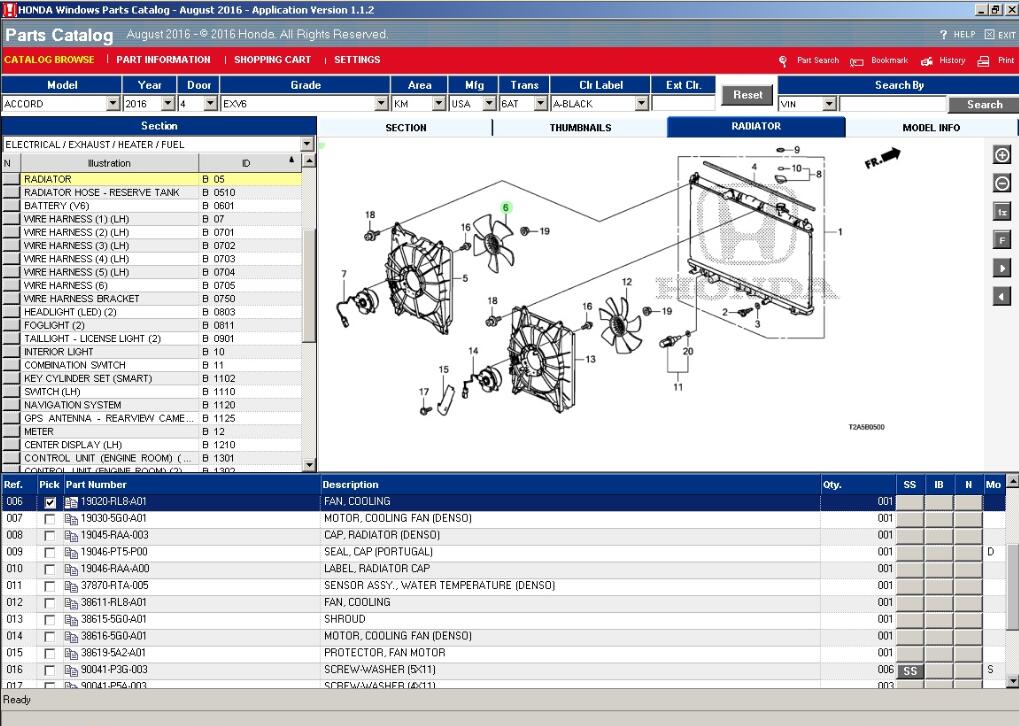The height and width of the screenshot is (726, 1019).
Task: Open part info icon for 19046-PT5-P00
Action: tap(71, 553)
